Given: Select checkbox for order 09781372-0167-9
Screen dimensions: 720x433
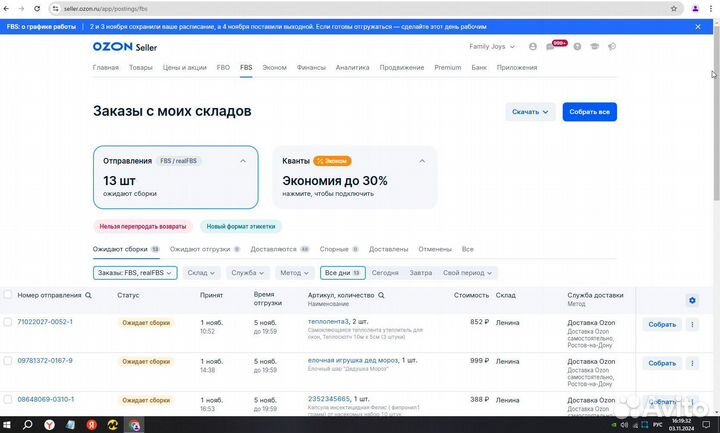Looking at the screenshot, I should [7, 360].
